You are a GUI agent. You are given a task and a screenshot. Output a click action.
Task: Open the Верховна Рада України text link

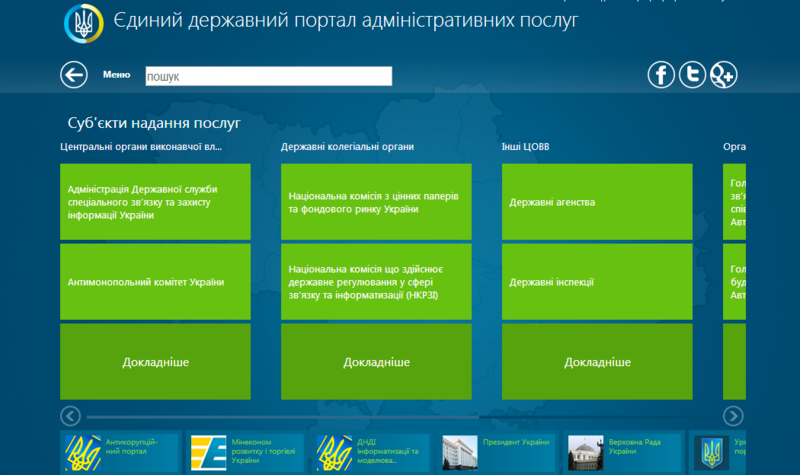point(634,446)
